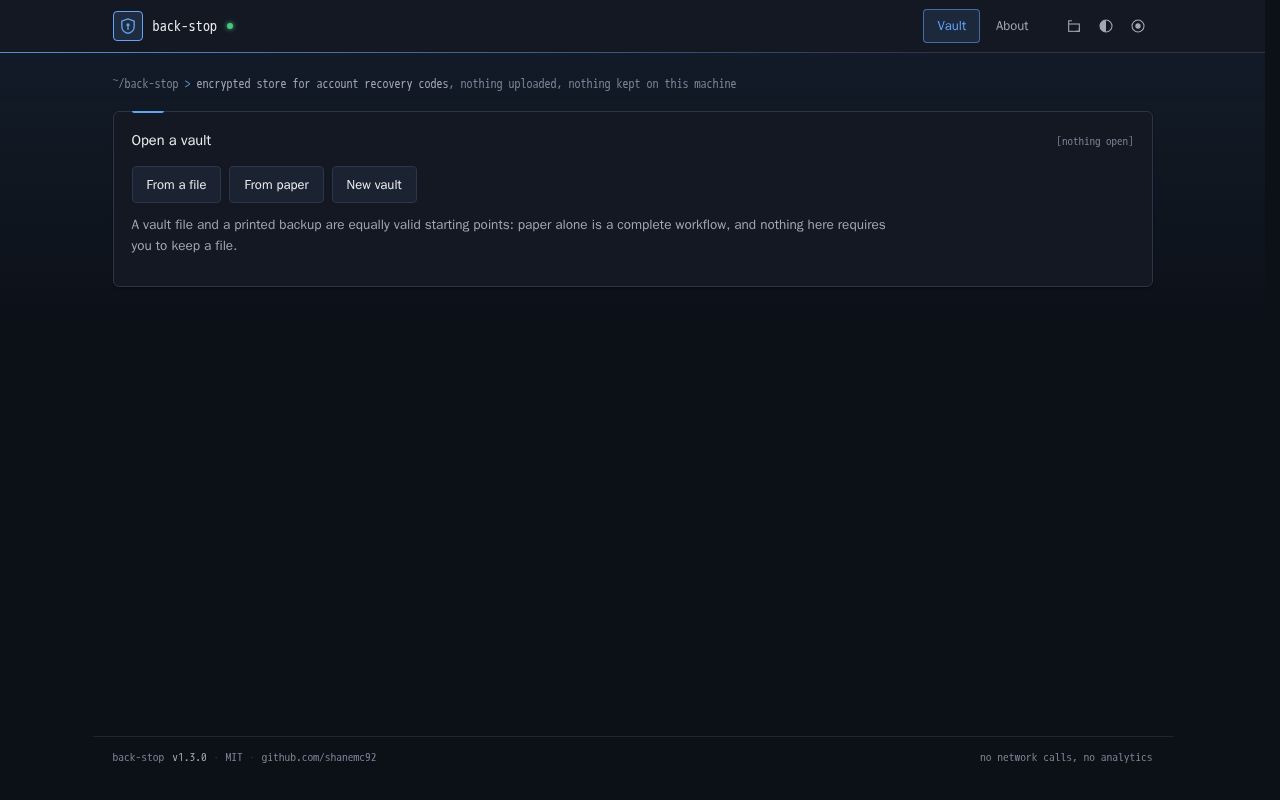Open the Vault tab
This screenshot has height=800, width=1280.
tap(951, 26)
